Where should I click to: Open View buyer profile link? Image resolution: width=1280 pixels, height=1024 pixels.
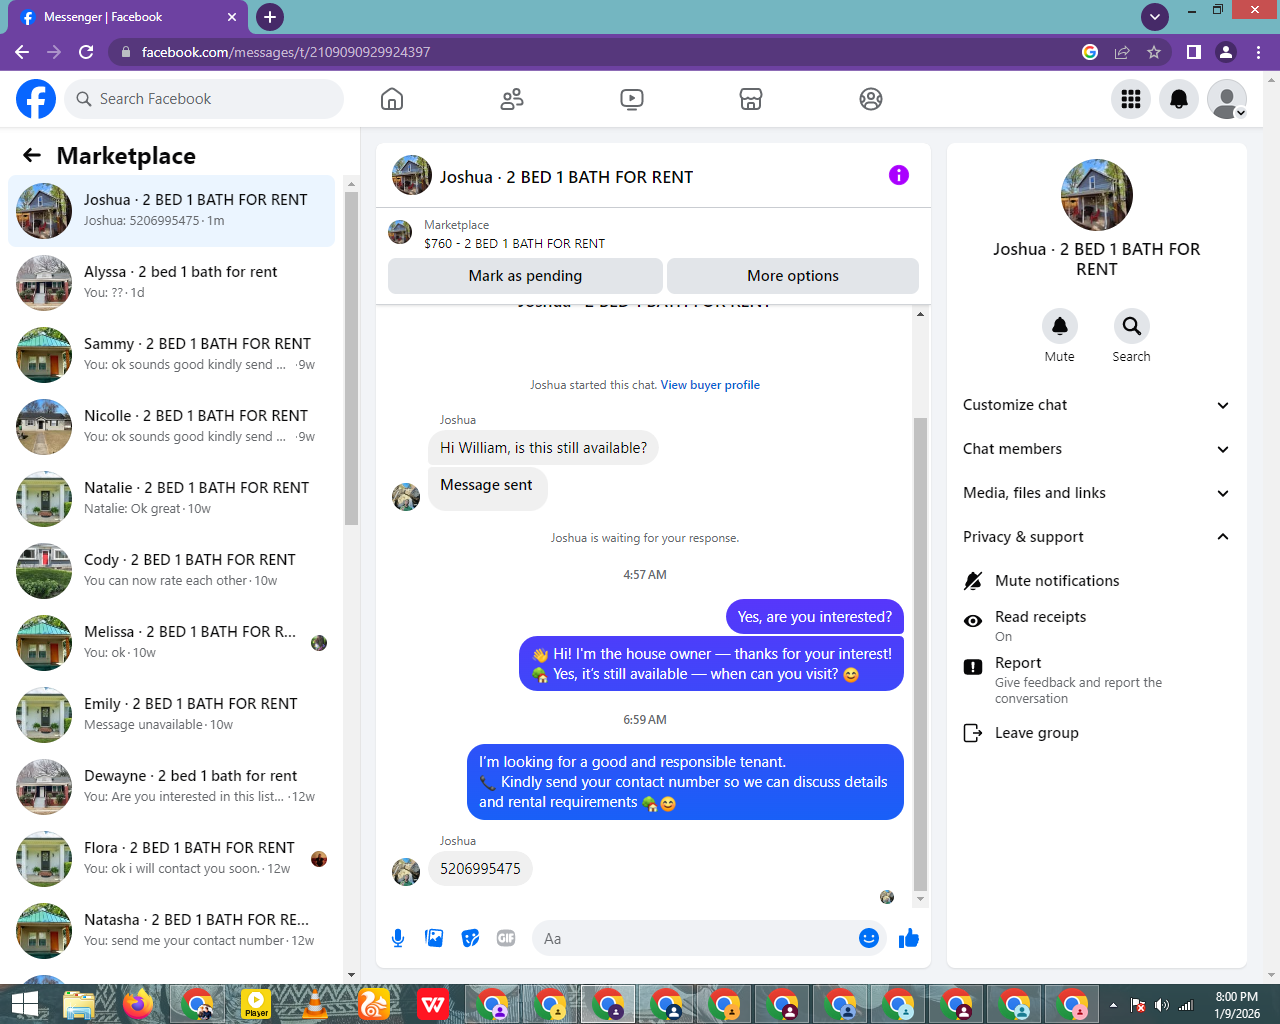(710, 385)
